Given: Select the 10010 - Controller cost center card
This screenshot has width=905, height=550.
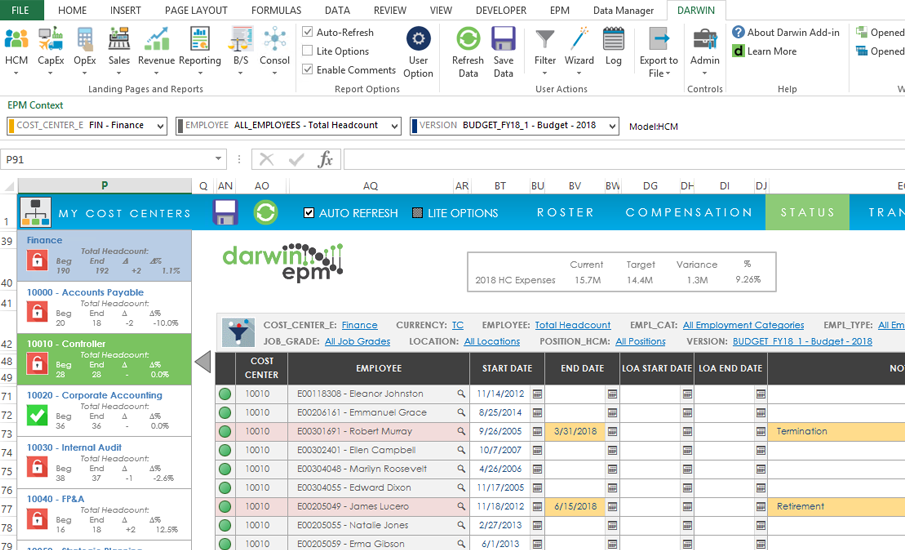Looking at the screenshot, I should pyautogui.click(x=104, y=359).
